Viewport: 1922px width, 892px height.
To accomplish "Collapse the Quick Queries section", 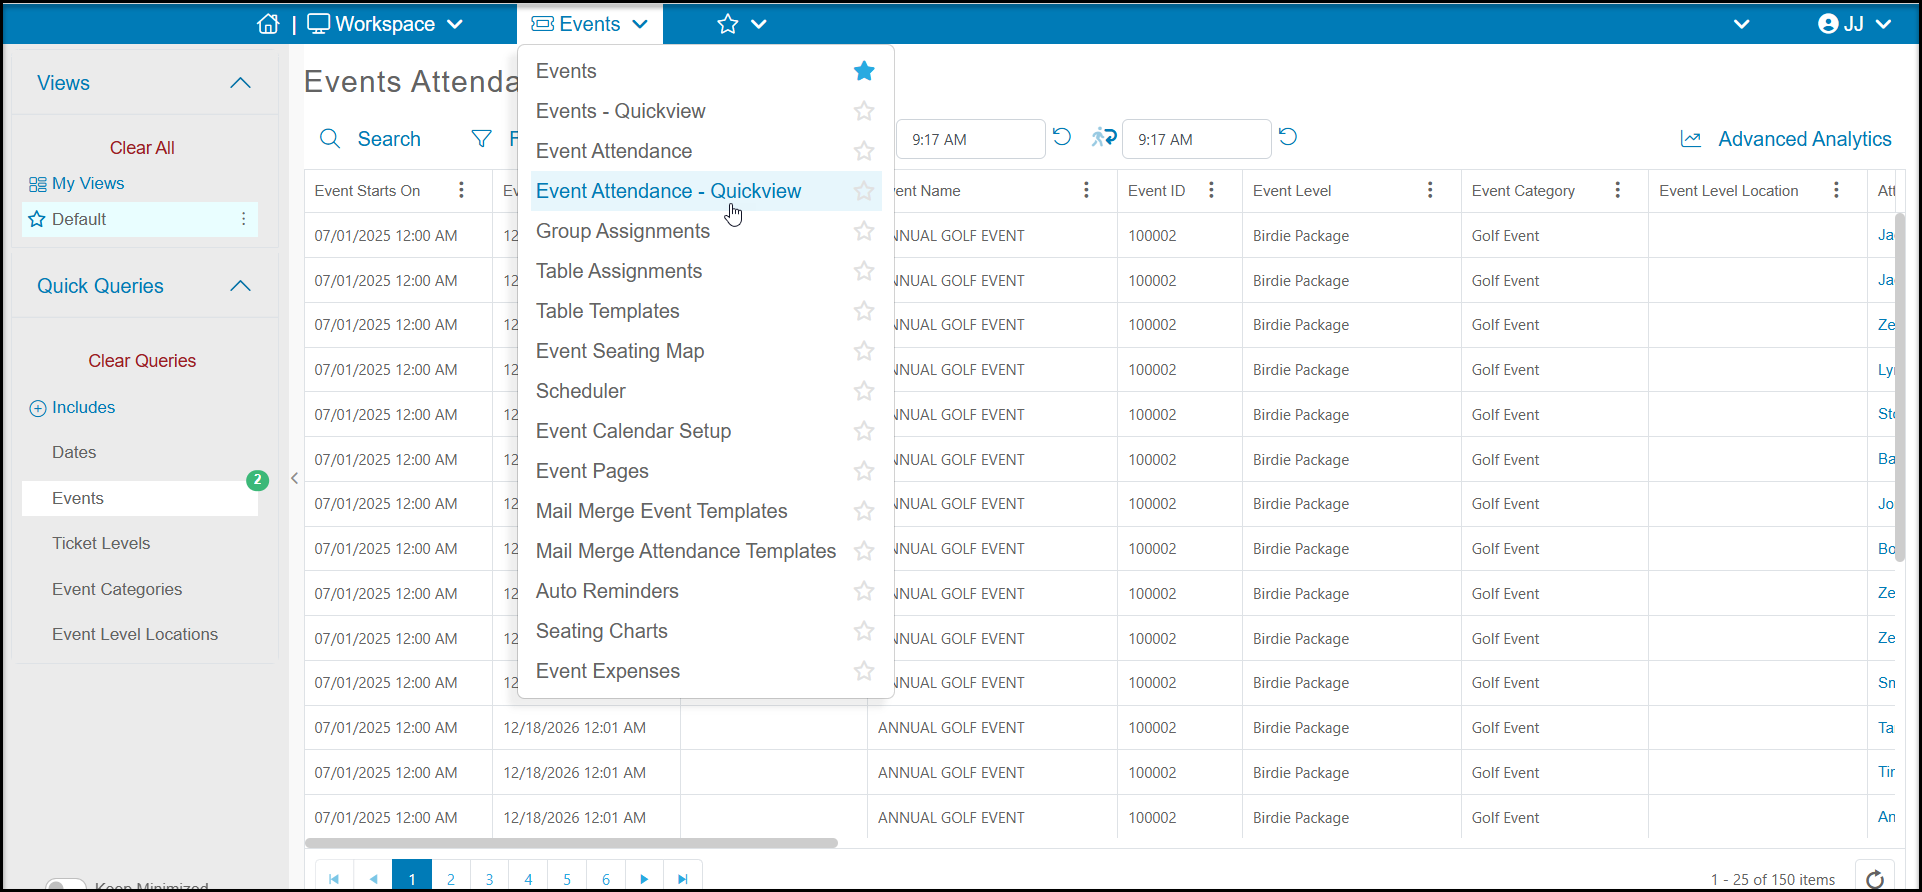I will click(240, 286).
